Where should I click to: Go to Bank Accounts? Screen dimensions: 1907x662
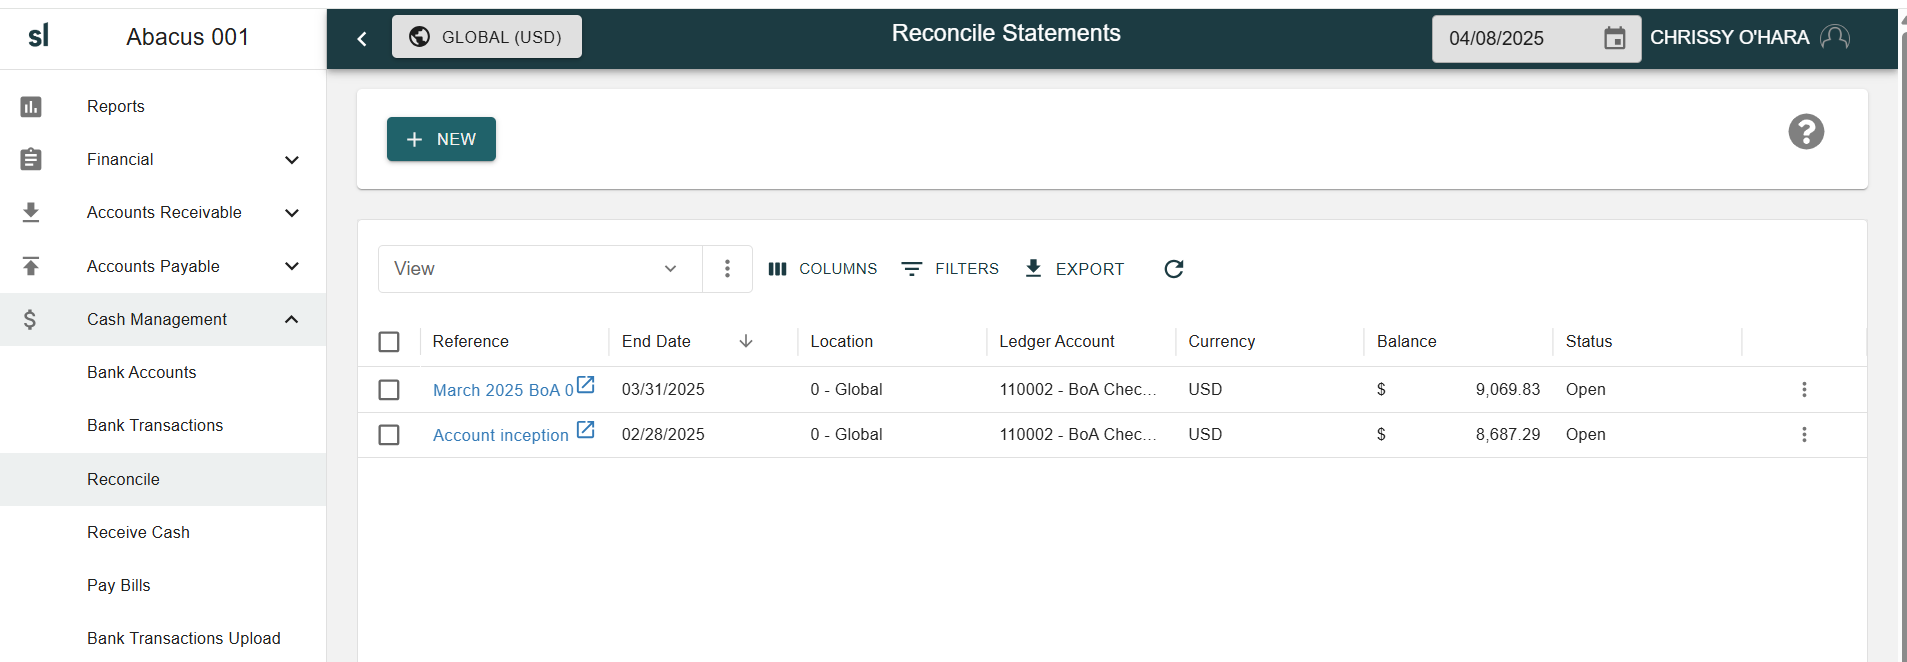point(141,372)
